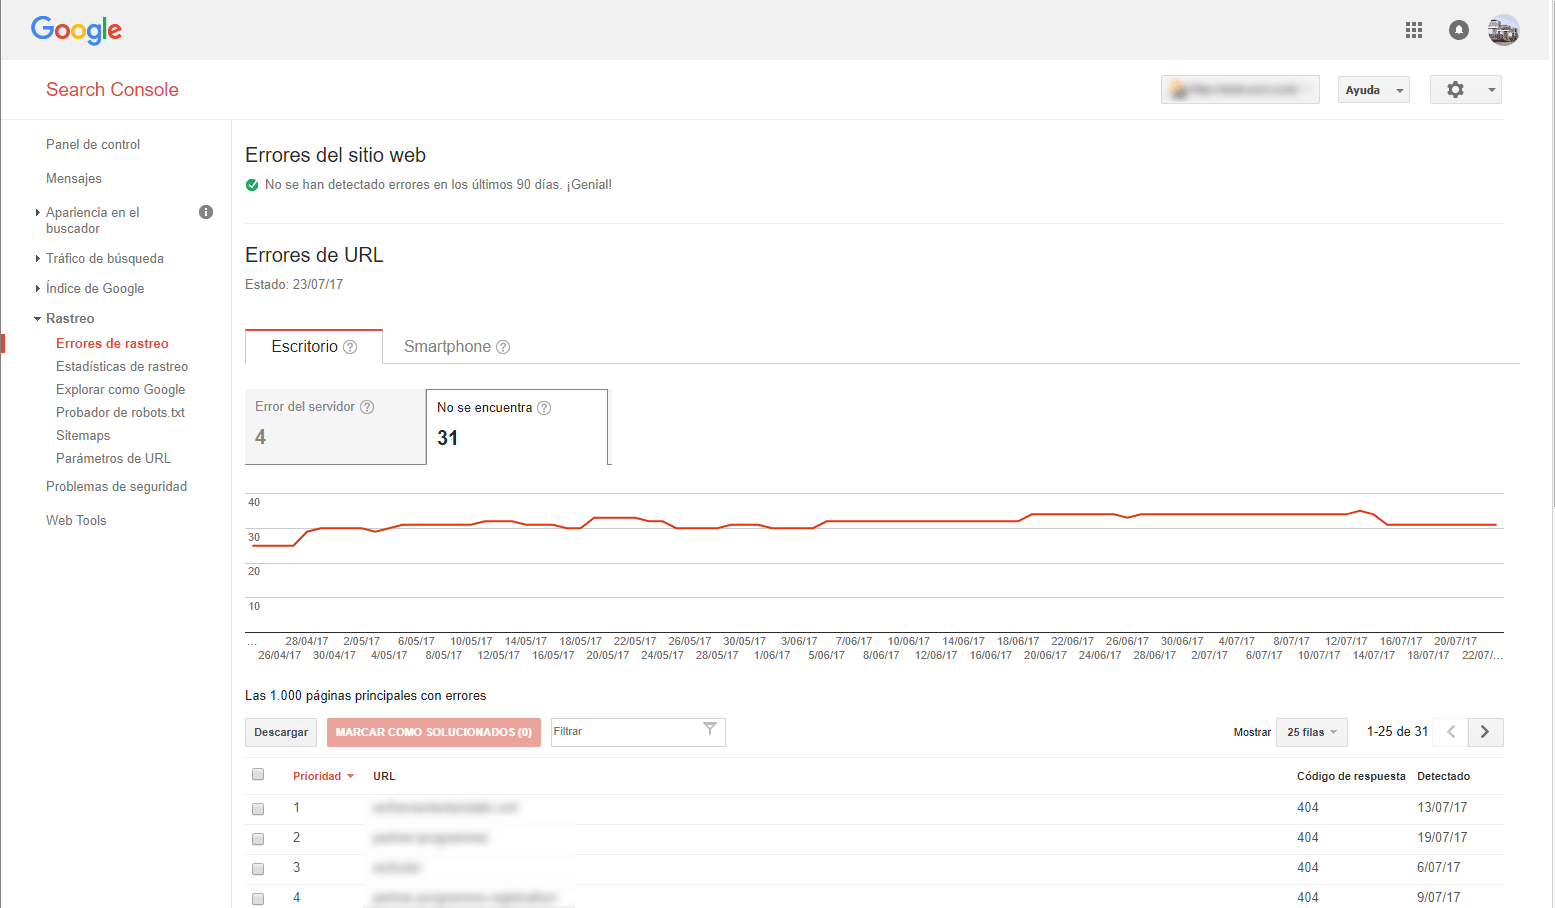Image resolution: width=1555 pixels, height=908 pixels.
Task: Expand Tráfico de búsqueda section
Action: 38,258
